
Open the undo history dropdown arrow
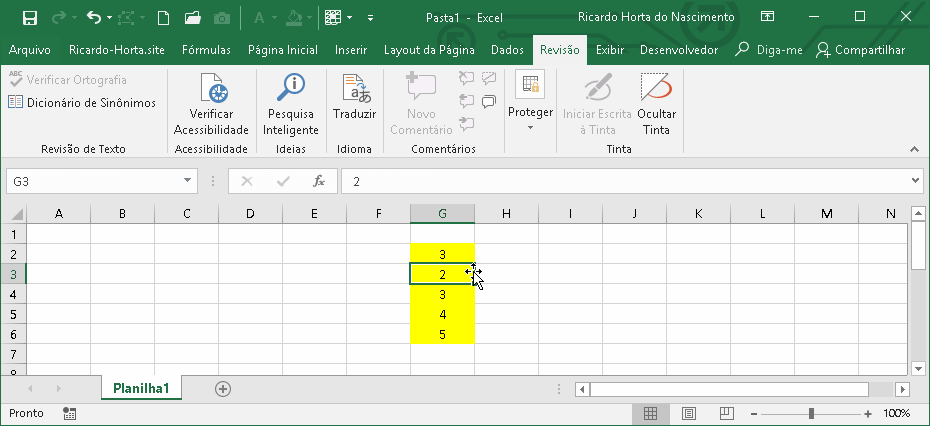point(109,18)
